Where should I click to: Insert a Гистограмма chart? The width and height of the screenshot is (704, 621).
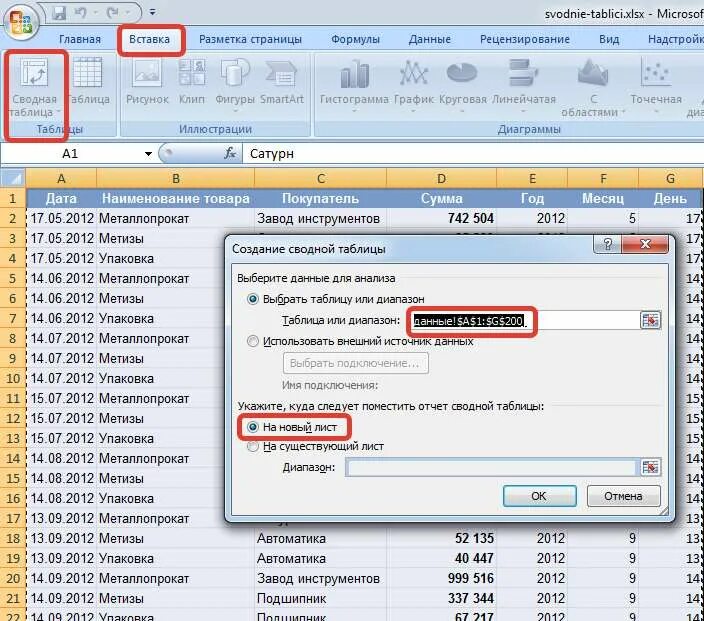354,85
